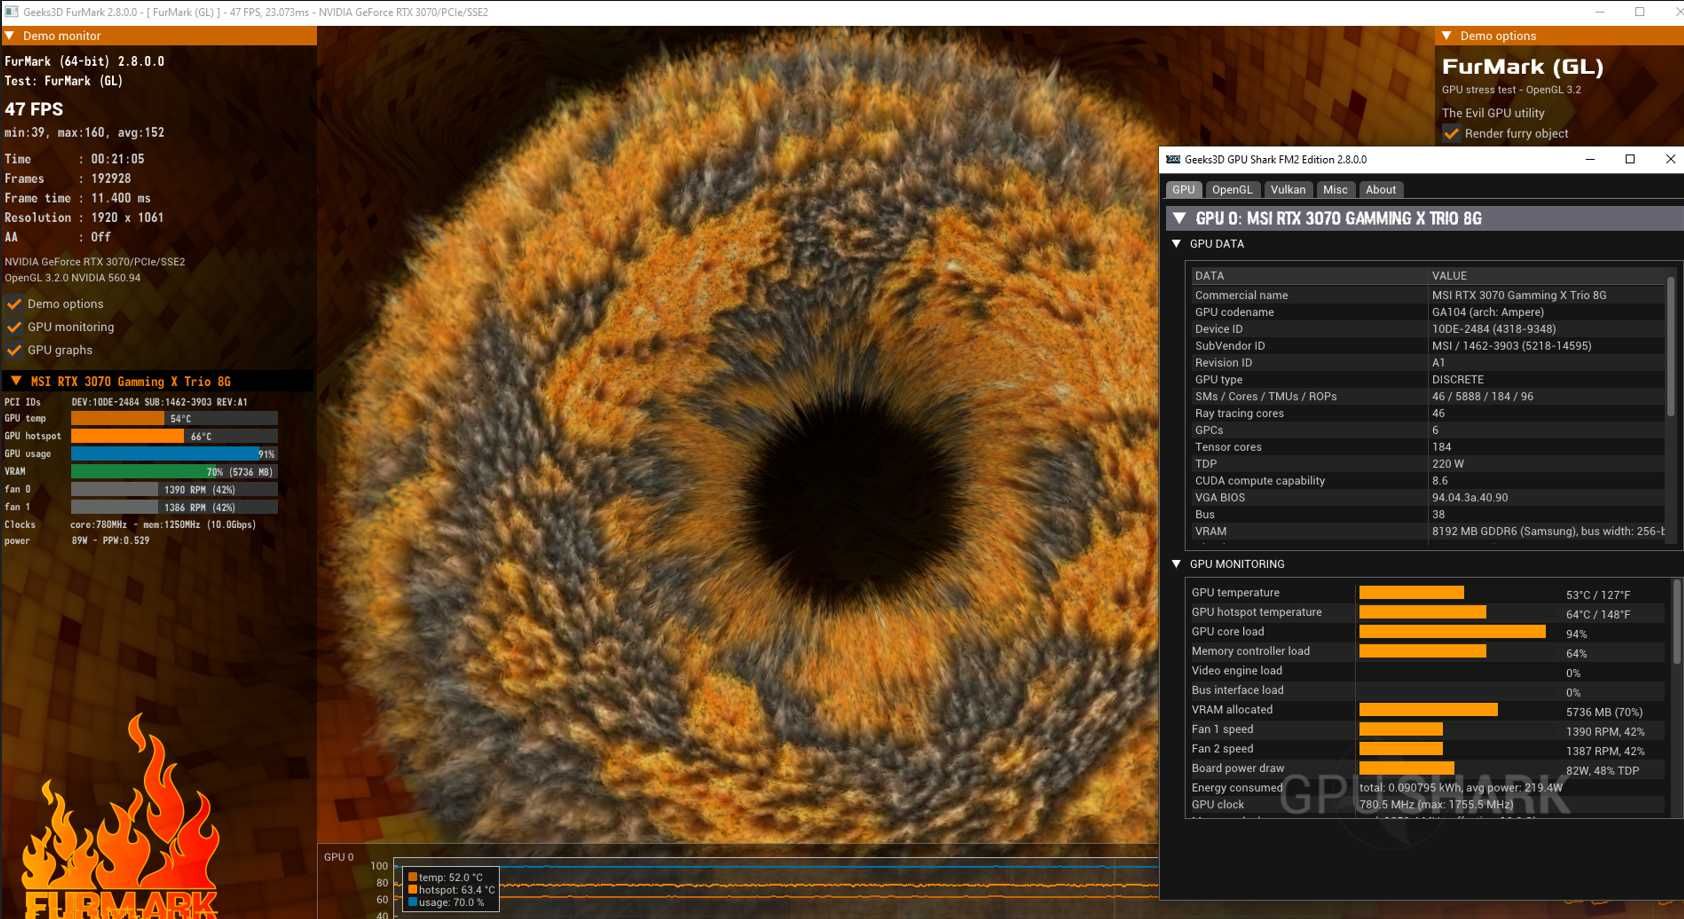This screenshot has width=1684, height=919.
Task: Collapse the GPU MONITORING section
Action: click(1176, 564)
